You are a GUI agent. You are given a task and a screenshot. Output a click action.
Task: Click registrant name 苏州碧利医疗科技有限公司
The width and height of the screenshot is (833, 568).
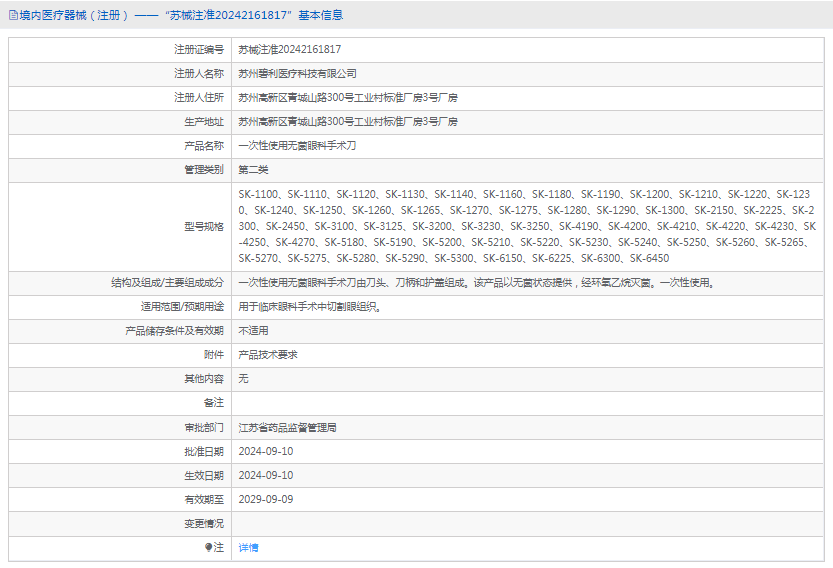click(297, 73)
